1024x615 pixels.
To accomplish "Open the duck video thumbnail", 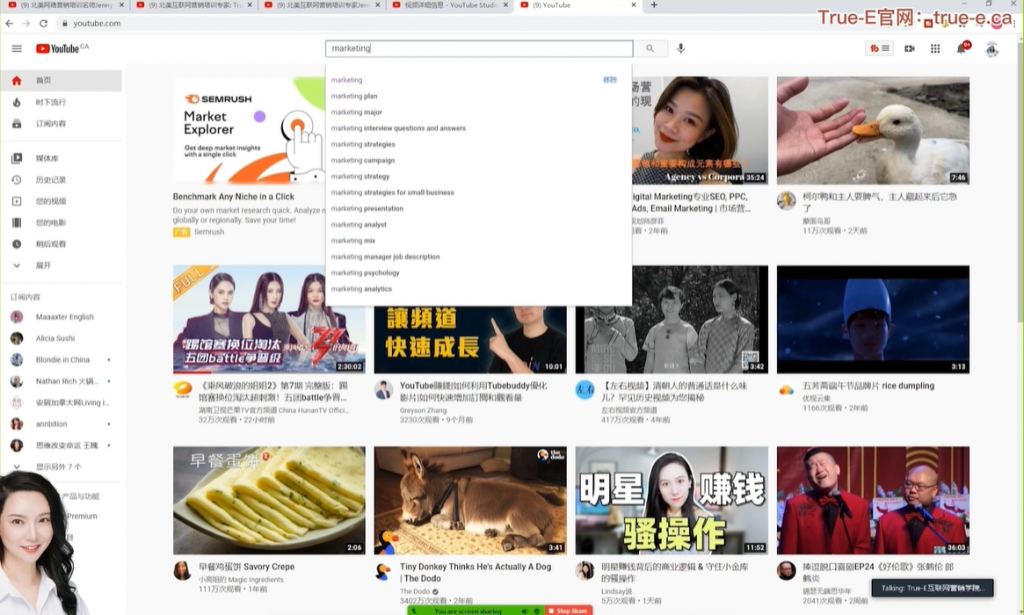I will pos(872,130).
